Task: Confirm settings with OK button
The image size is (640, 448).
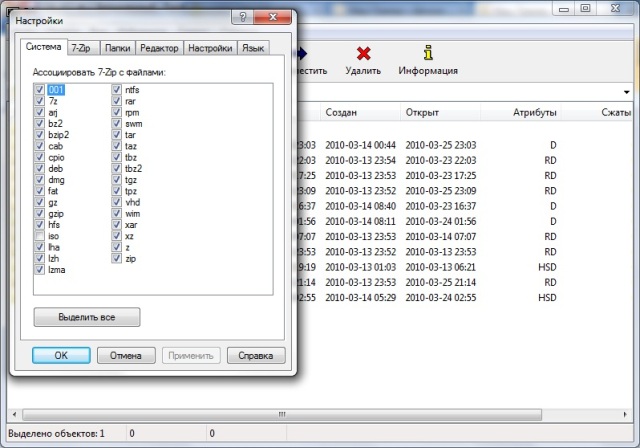Action: 61,355
